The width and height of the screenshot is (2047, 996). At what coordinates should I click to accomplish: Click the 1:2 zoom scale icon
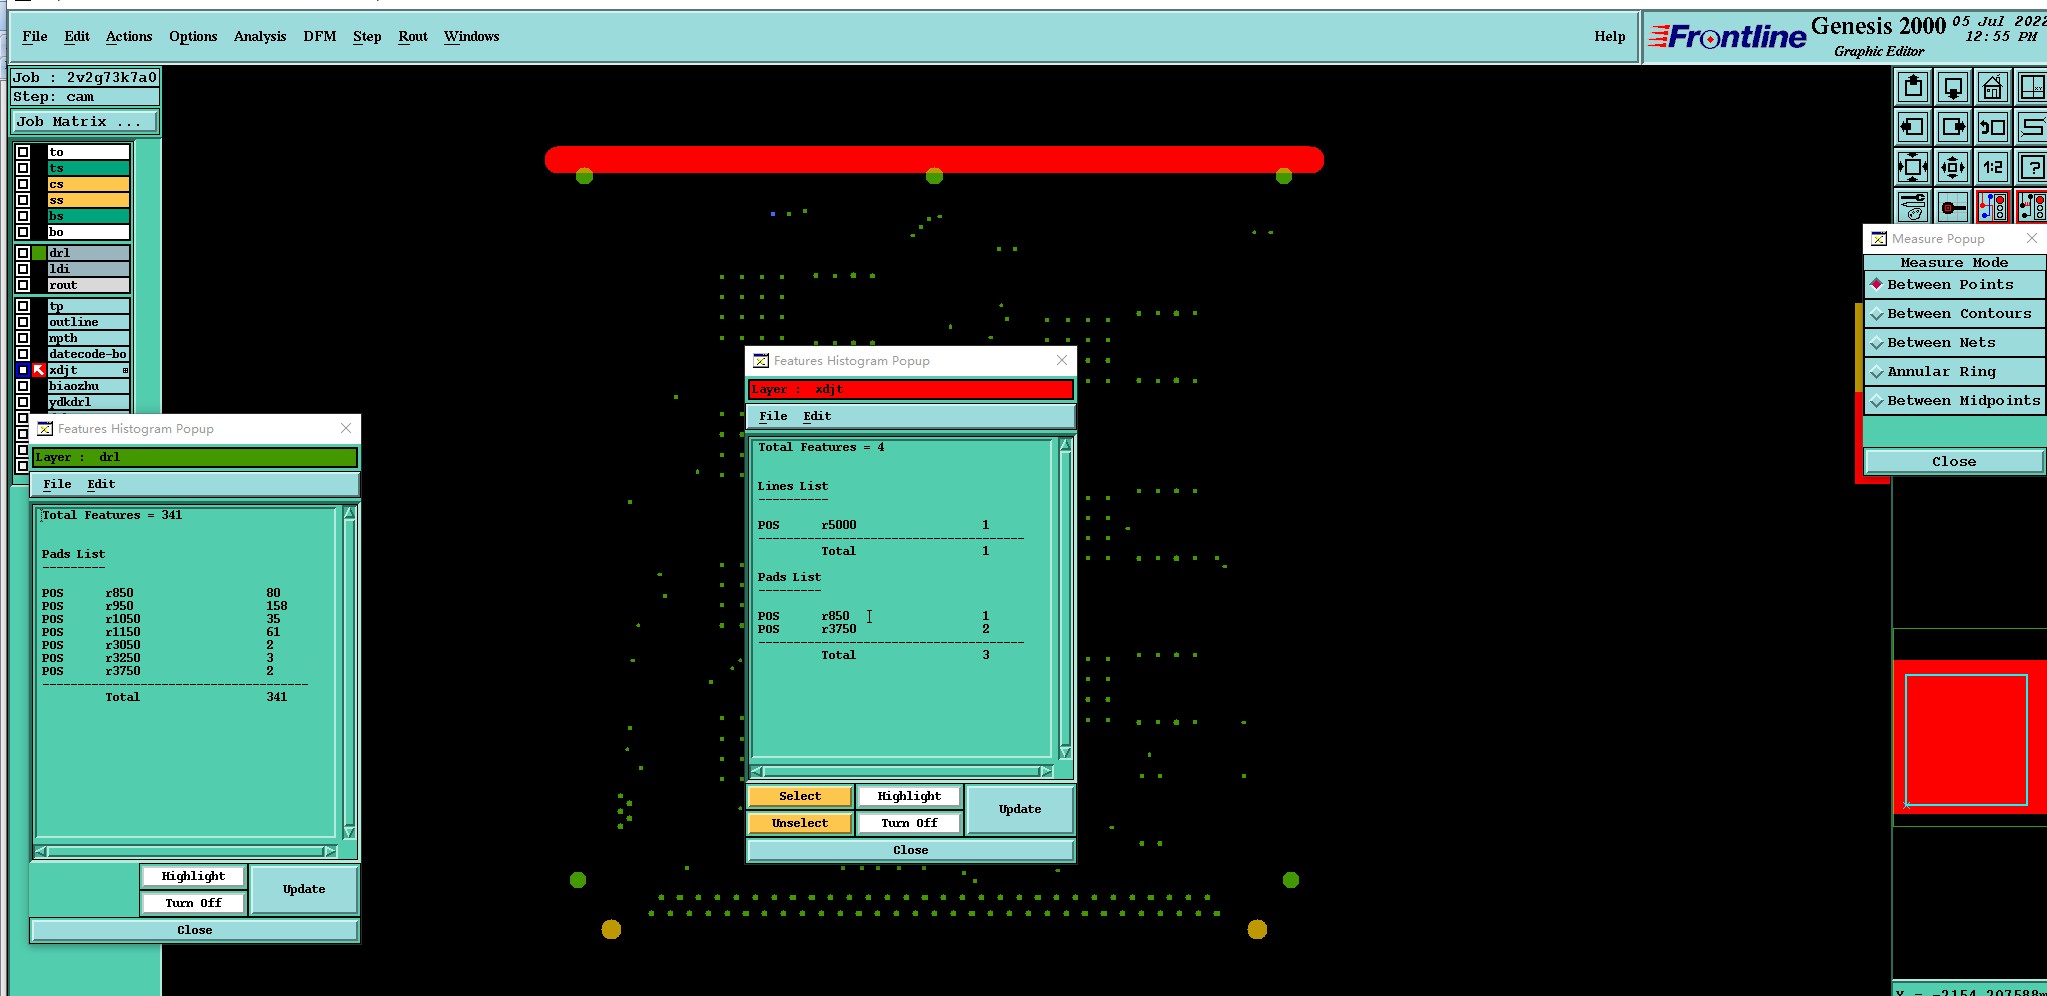point(1992,167)
